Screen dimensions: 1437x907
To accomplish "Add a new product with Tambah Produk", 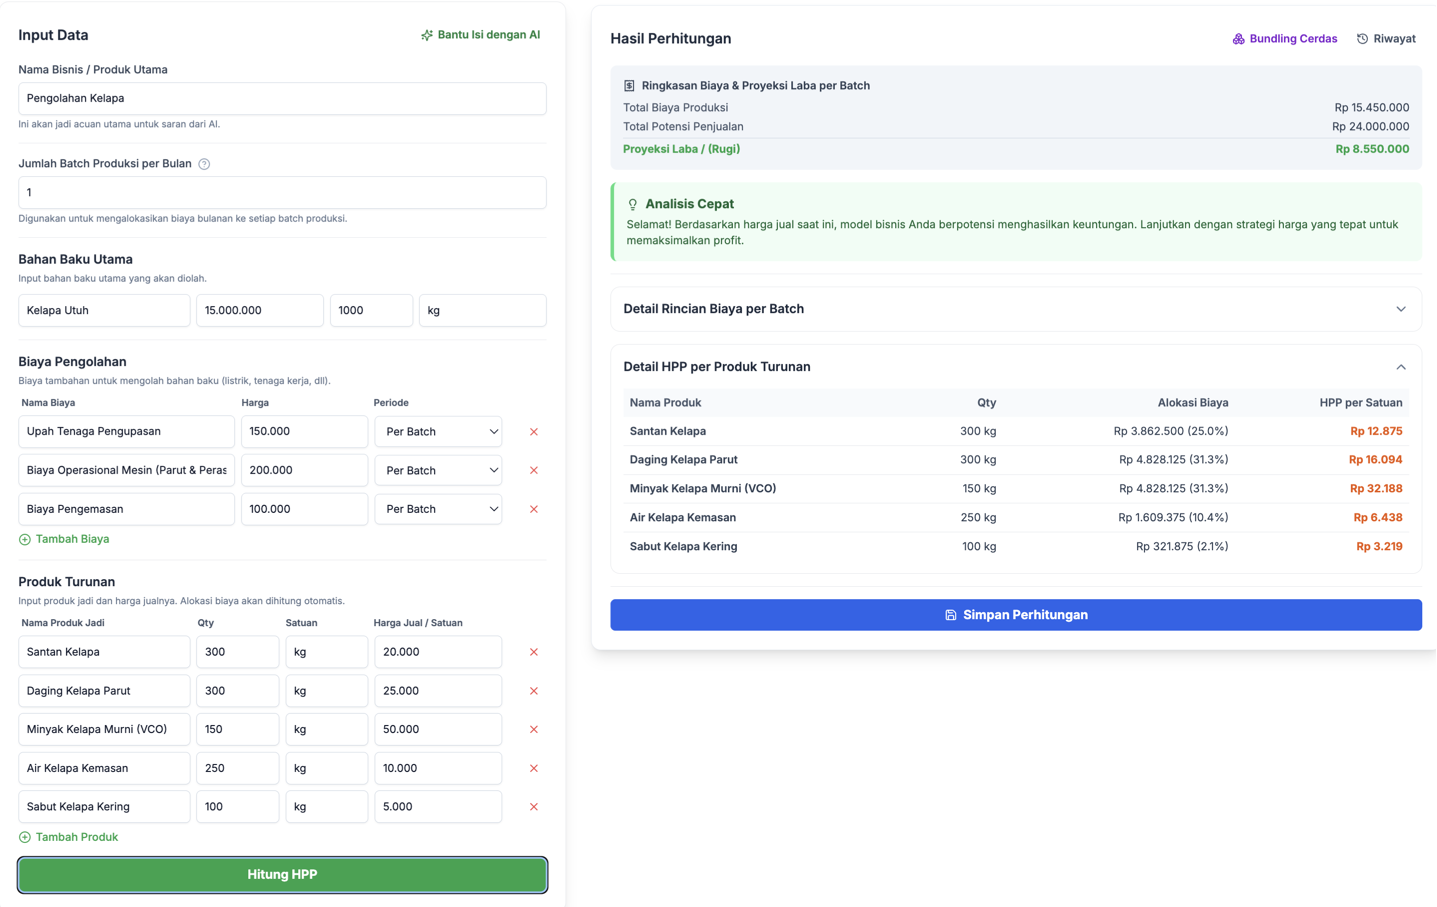I will (x=68, y=837).
